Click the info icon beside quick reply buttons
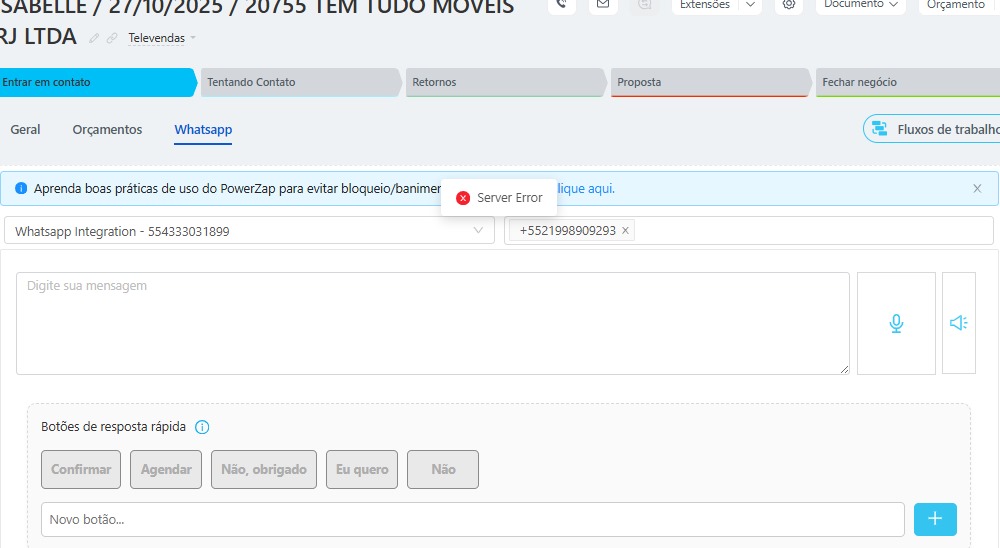1000x548 pixels. coord(202,427)
